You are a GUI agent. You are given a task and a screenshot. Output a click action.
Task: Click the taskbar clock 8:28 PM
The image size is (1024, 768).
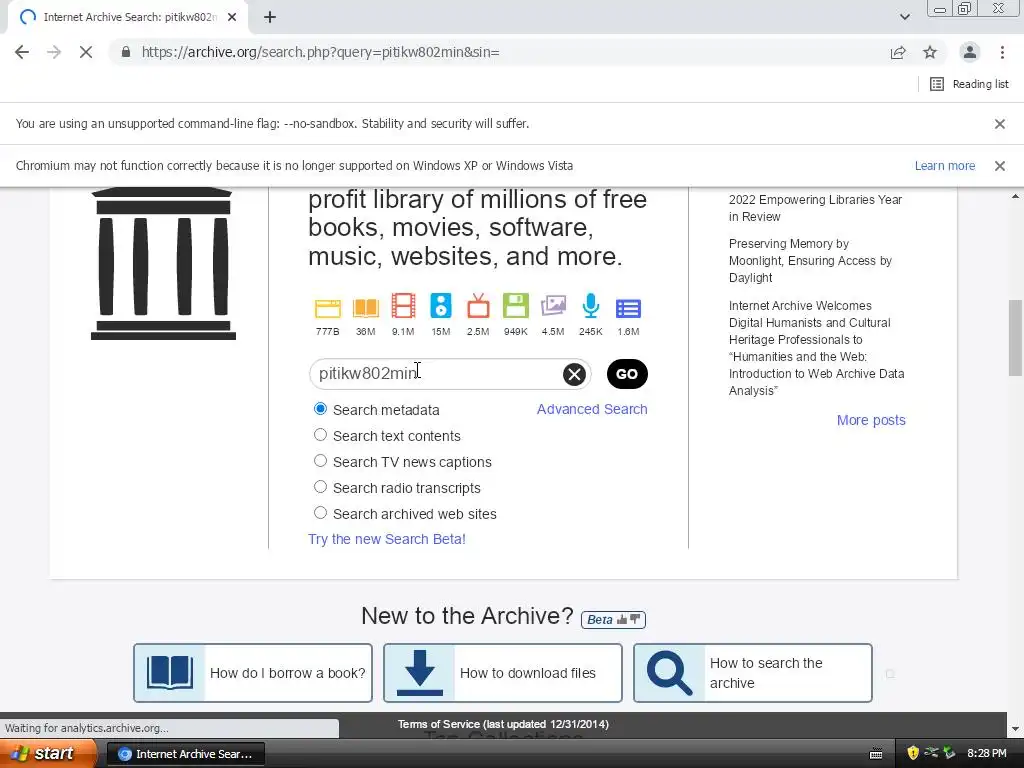[987, 754]
